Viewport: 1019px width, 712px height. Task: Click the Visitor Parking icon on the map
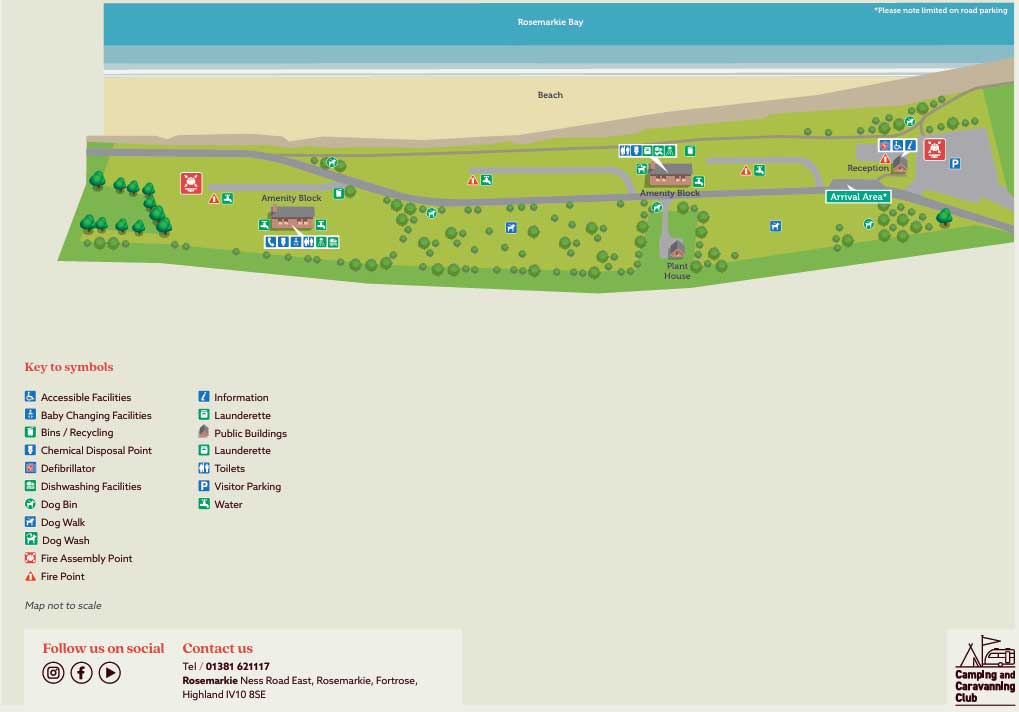click(955, 164)
